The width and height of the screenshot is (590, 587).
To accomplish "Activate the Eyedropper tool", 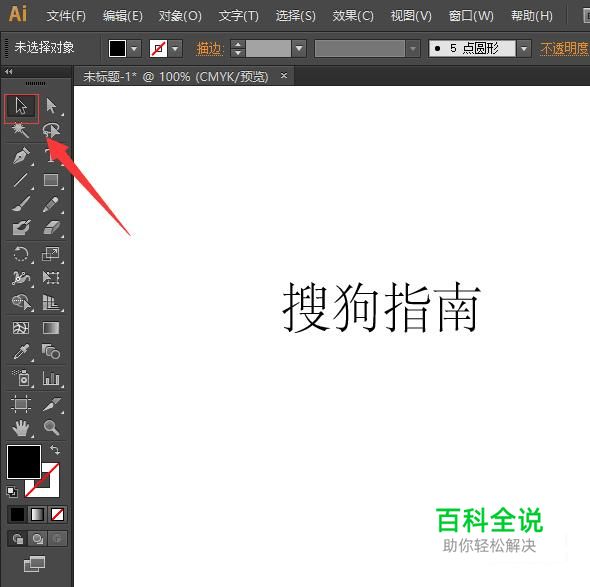I will point(21,352).
